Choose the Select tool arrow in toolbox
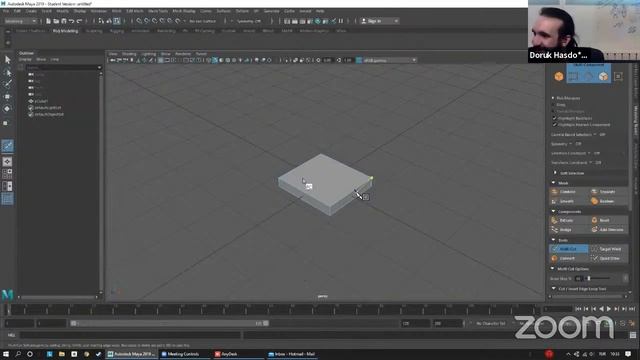Screen dimensions: 640x360 [x=7, y=60]
